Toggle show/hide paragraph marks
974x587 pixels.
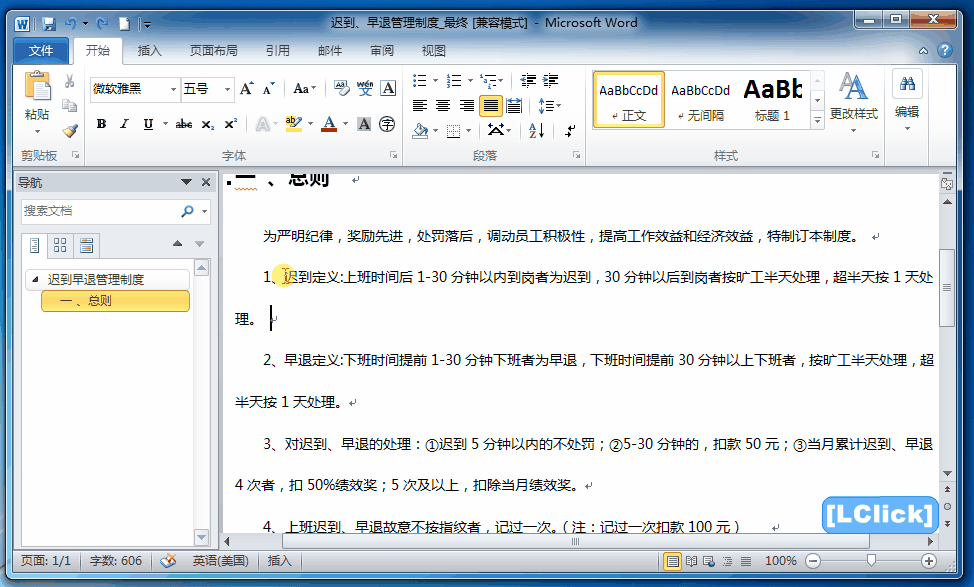click(570, 133)
